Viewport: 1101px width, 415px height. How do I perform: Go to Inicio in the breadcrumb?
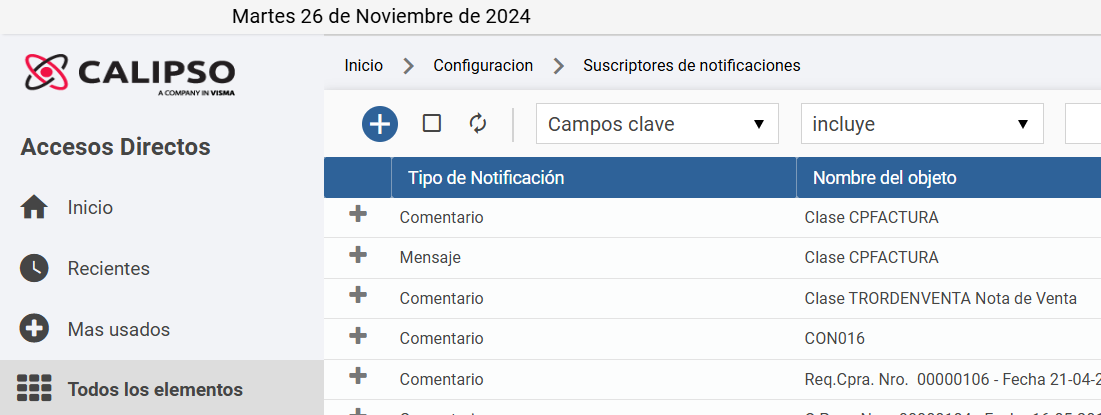tap(364, 66)
